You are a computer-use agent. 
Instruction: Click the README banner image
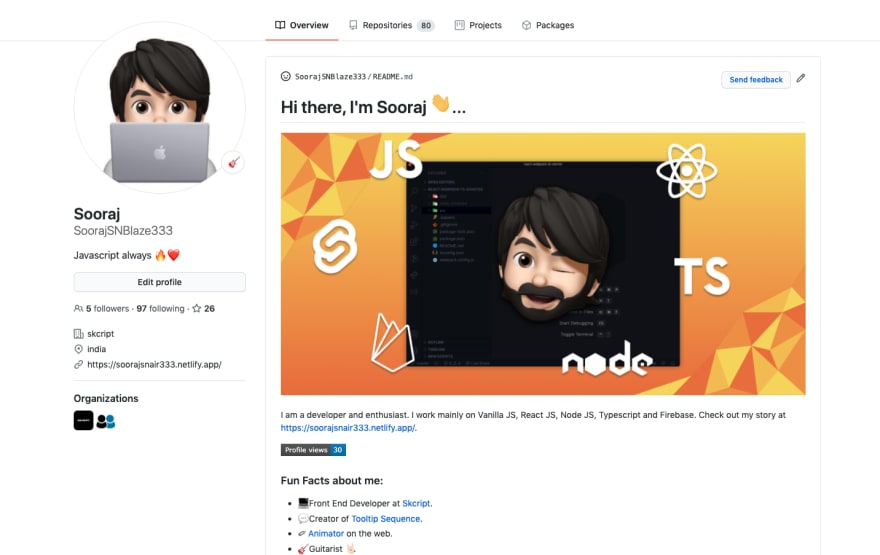[x=543, y=264]
